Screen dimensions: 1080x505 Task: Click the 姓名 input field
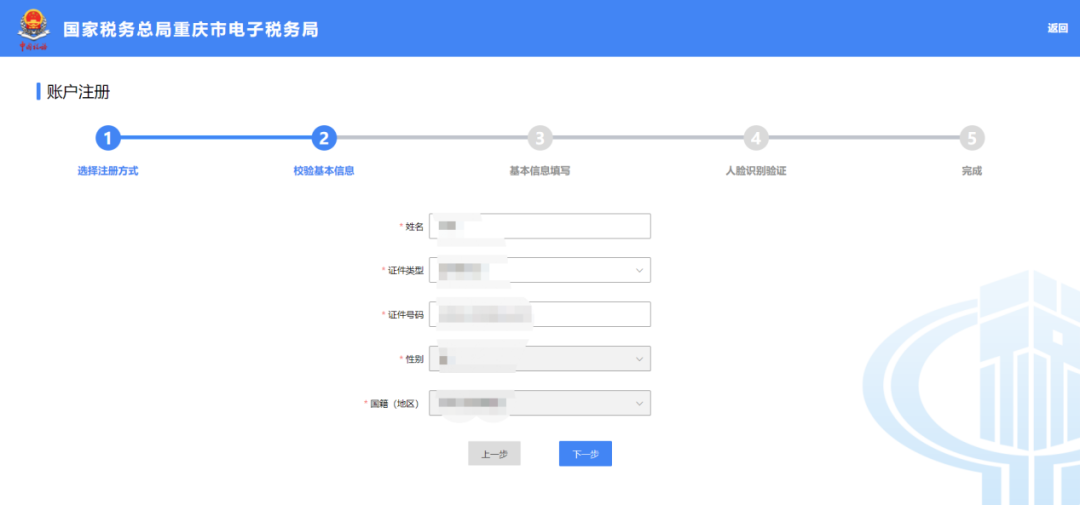tap(540, 226)
